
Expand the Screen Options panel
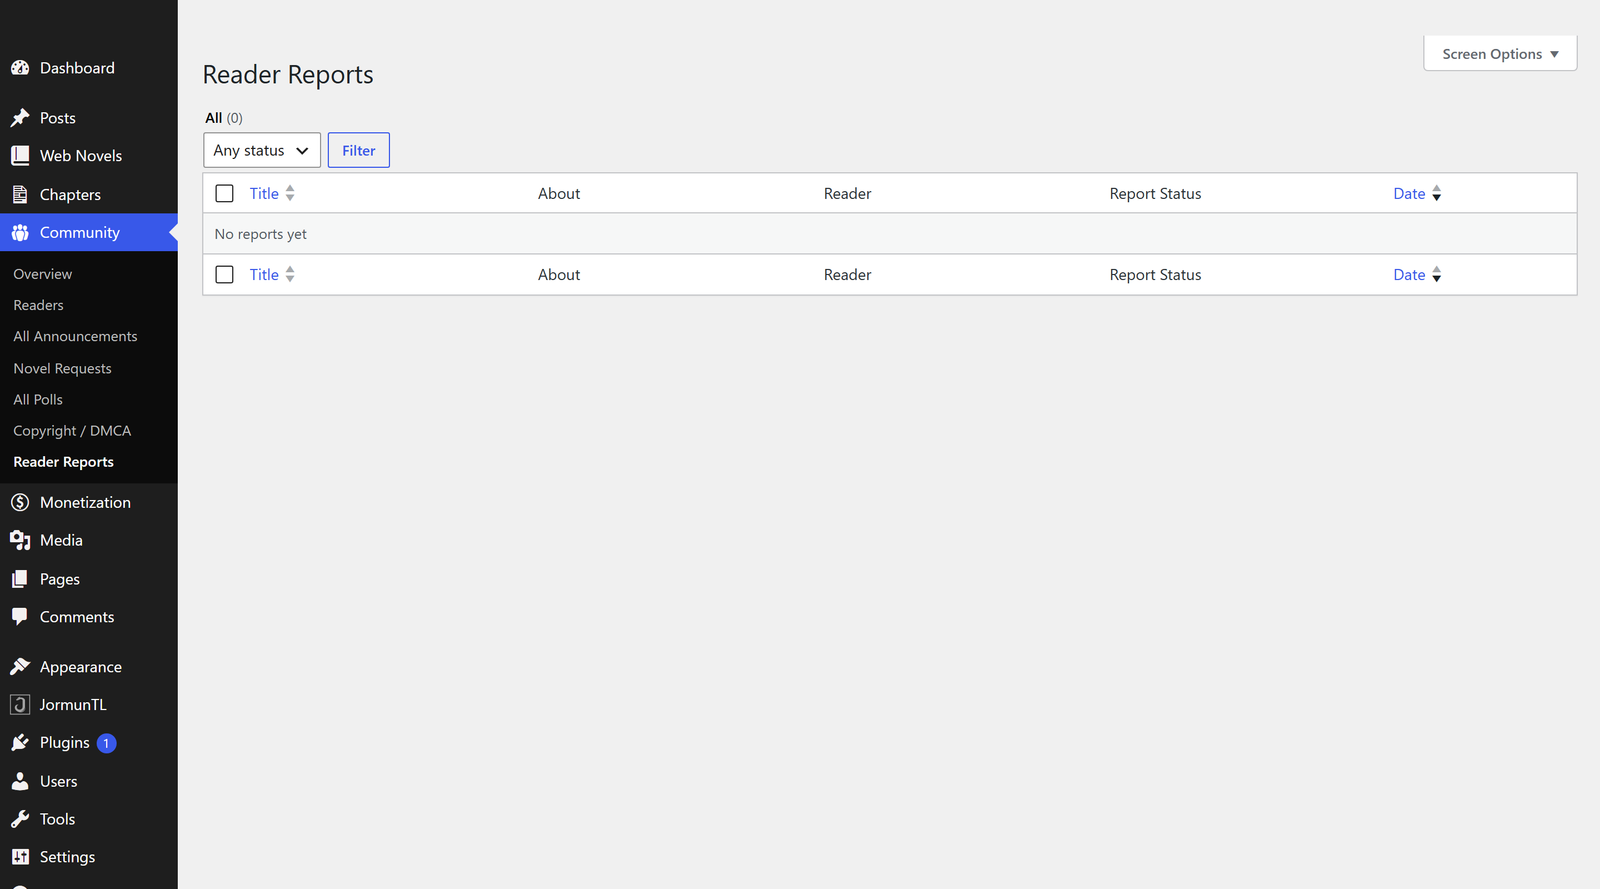pyautogui.click(x=1500, y=54)
